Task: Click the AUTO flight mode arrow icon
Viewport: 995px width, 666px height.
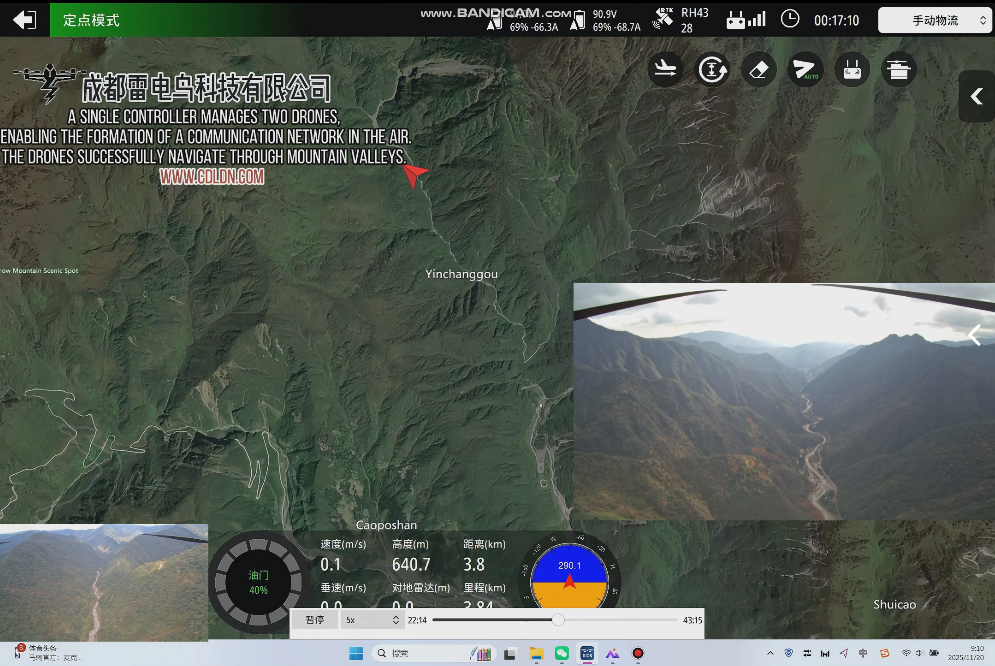Action: click(x=805, y=69)
